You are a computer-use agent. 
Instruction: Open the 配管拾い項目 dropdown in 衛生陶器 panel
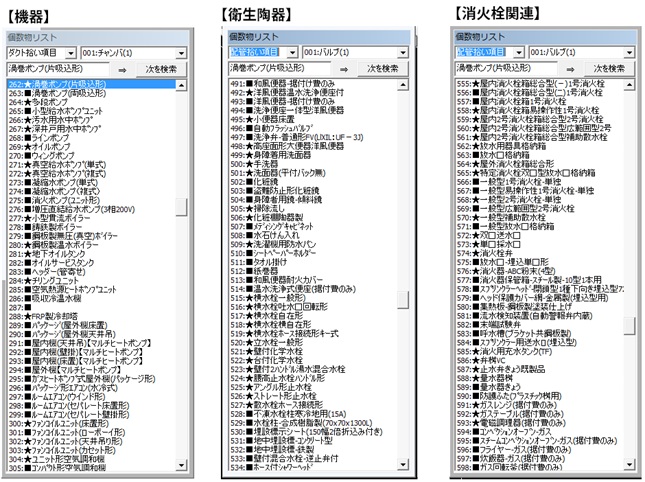pos(292,53)
